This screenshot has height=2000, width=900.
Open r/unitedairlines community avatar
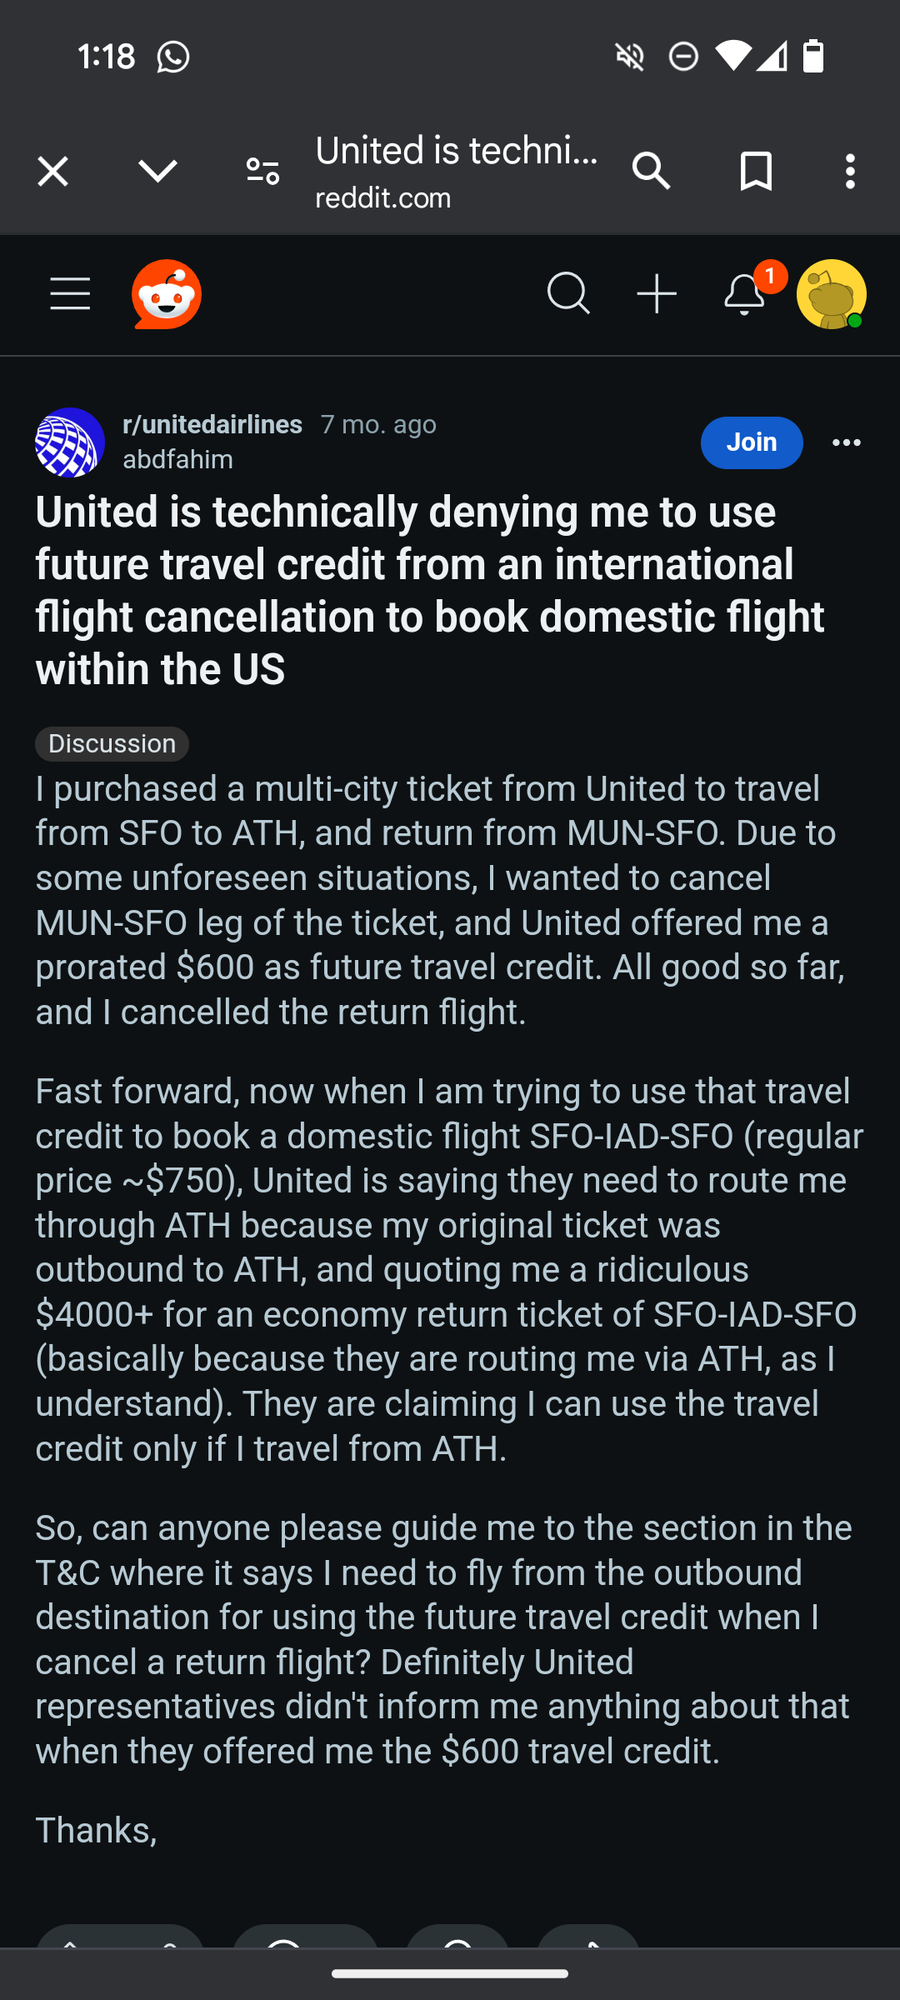[70, 442]
